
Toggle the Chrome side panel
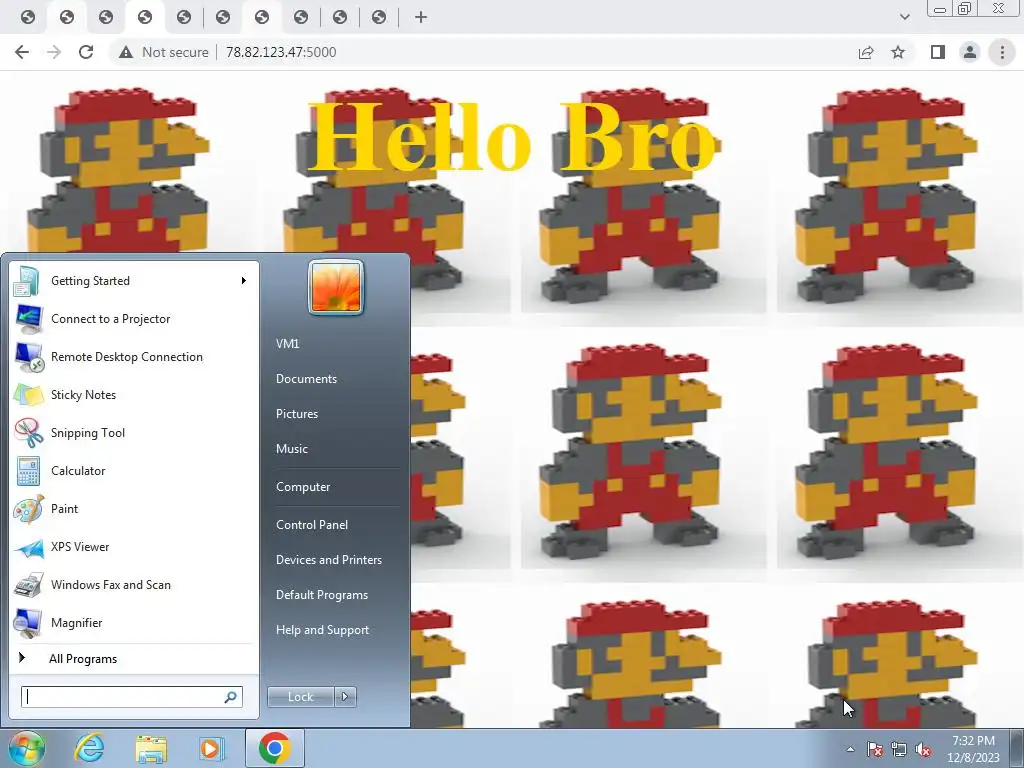[x=938, y=52]
